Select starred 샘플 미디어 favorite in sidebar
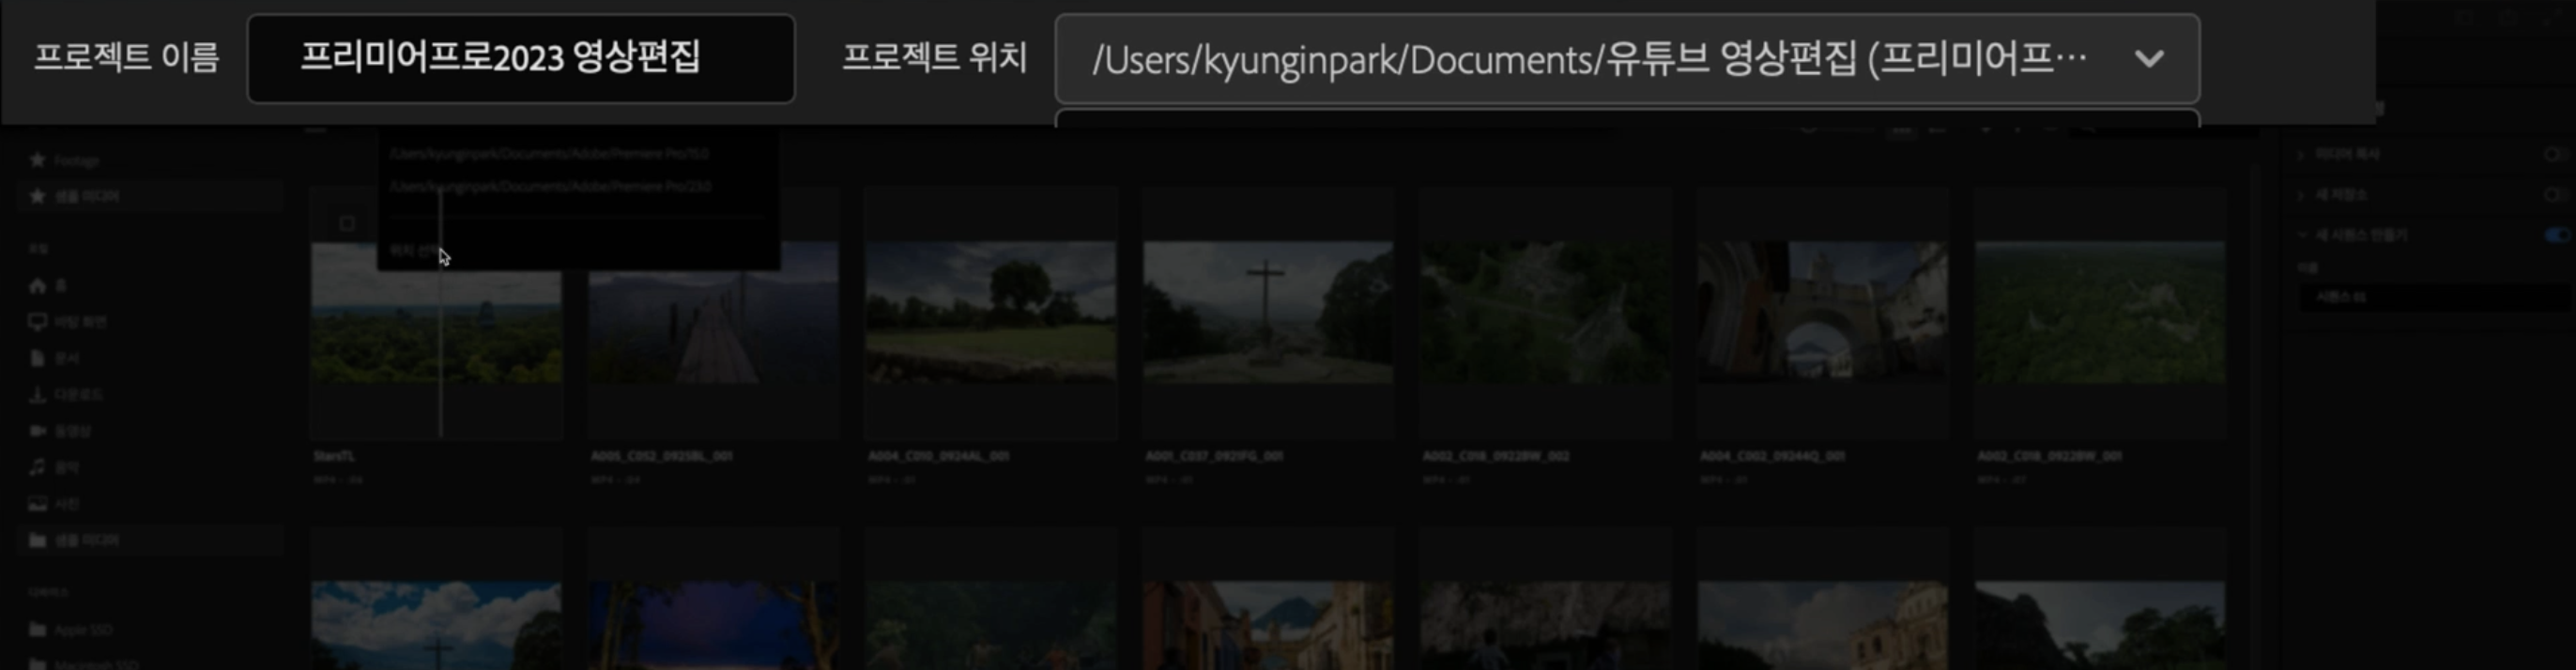The image size is (2576, 670). coord(150,196)
